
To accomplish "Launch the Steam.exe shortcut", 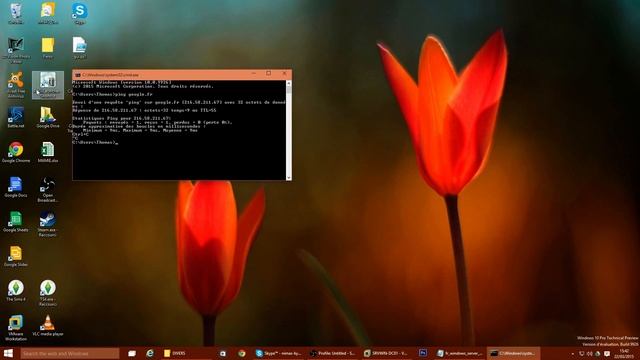I will point(48,224).
